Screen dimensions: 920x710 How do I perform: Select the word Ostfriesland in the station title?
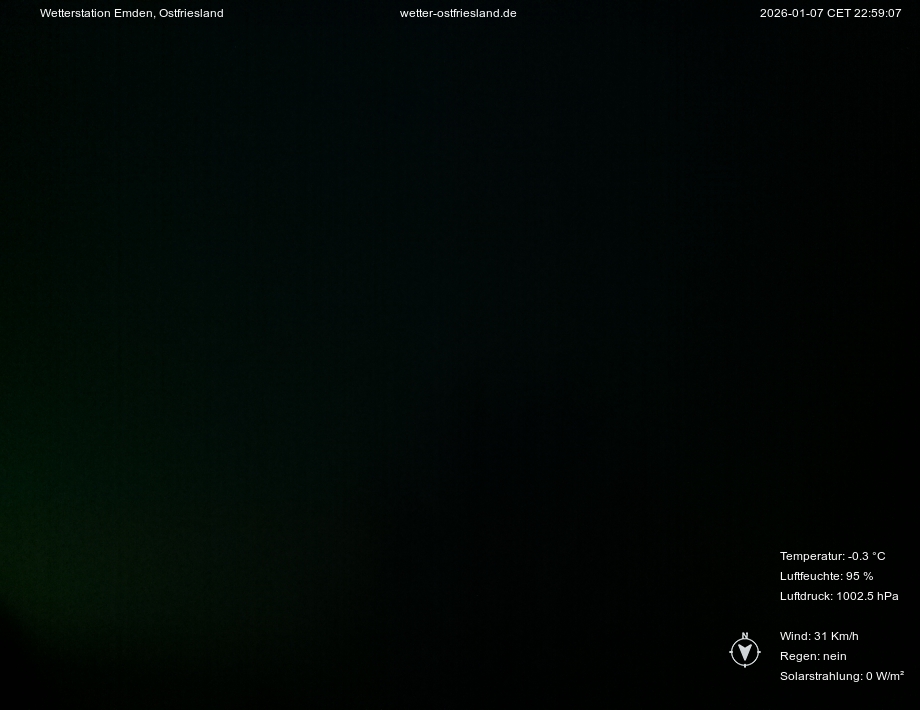191,13
